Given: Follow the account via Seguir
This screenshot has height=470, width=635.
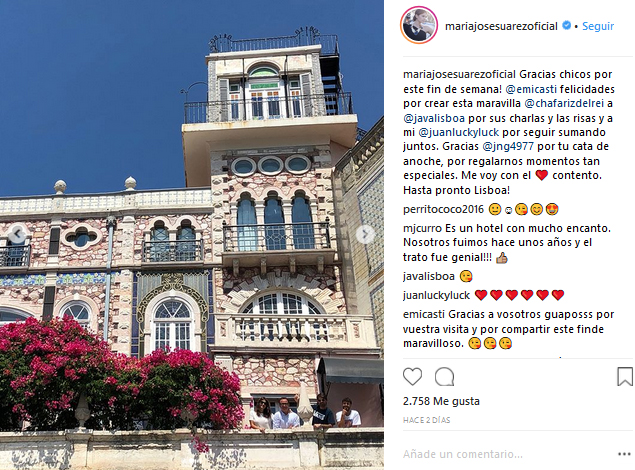Looking at the screenshot, I should click(598, 26).
